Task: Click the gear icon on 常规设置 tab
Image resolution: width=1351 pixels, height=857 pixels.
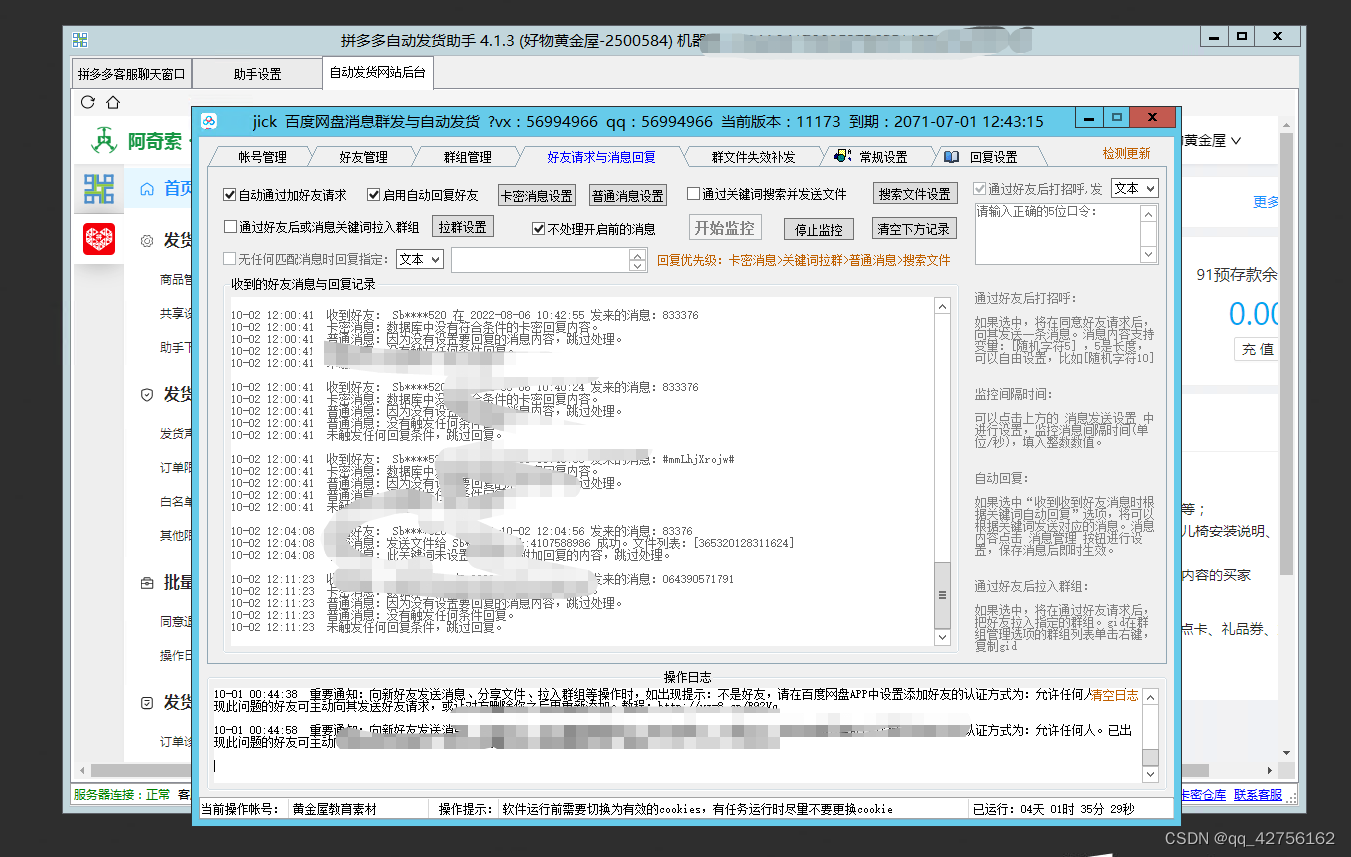Action: 843,157
